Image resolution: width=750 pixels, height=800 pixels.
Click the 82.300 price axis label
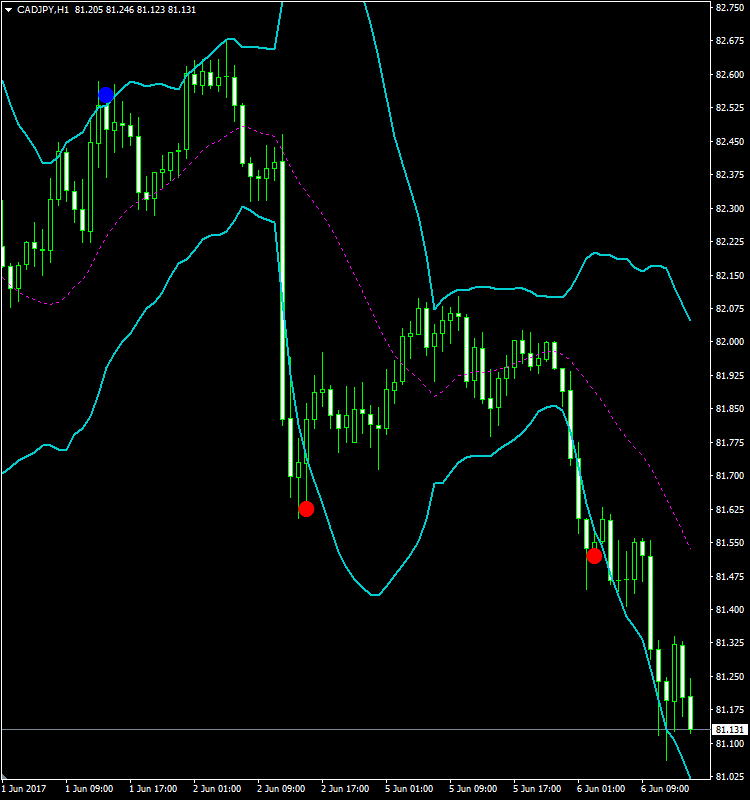point(730,208)
